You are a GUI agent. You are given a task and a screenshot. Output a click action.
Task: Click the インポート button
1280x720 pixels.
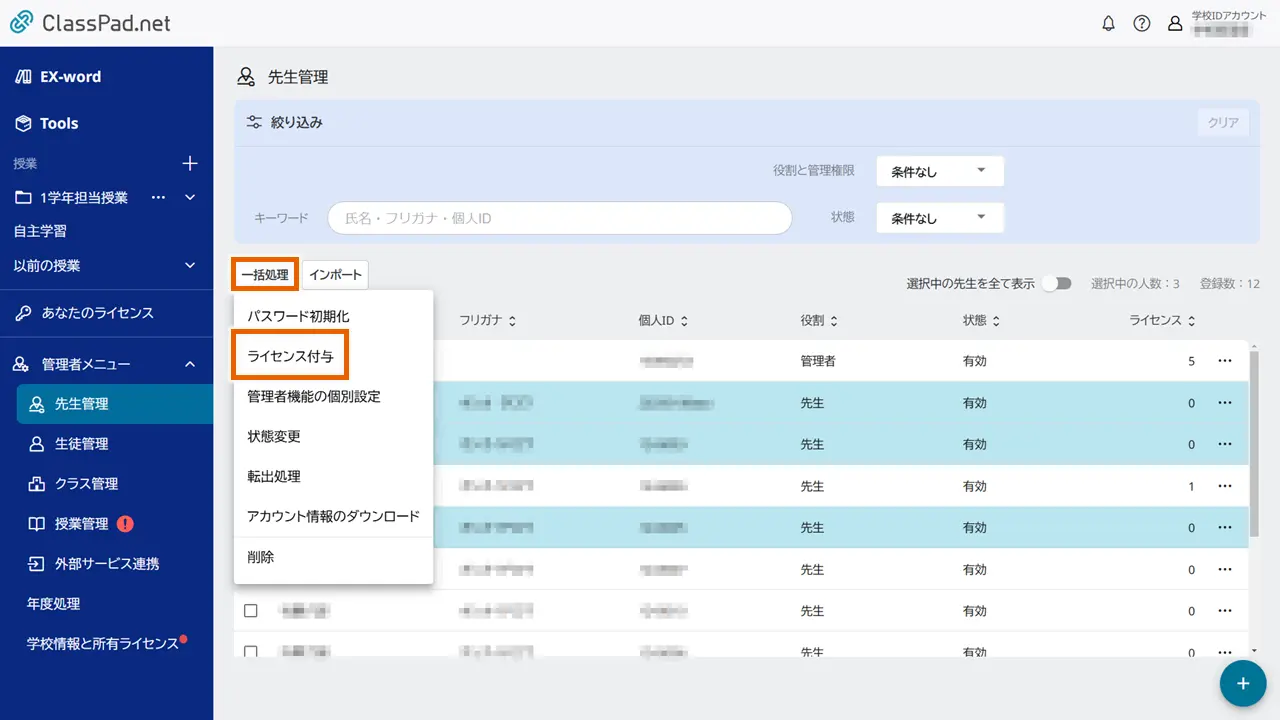[x=336, y=274]
